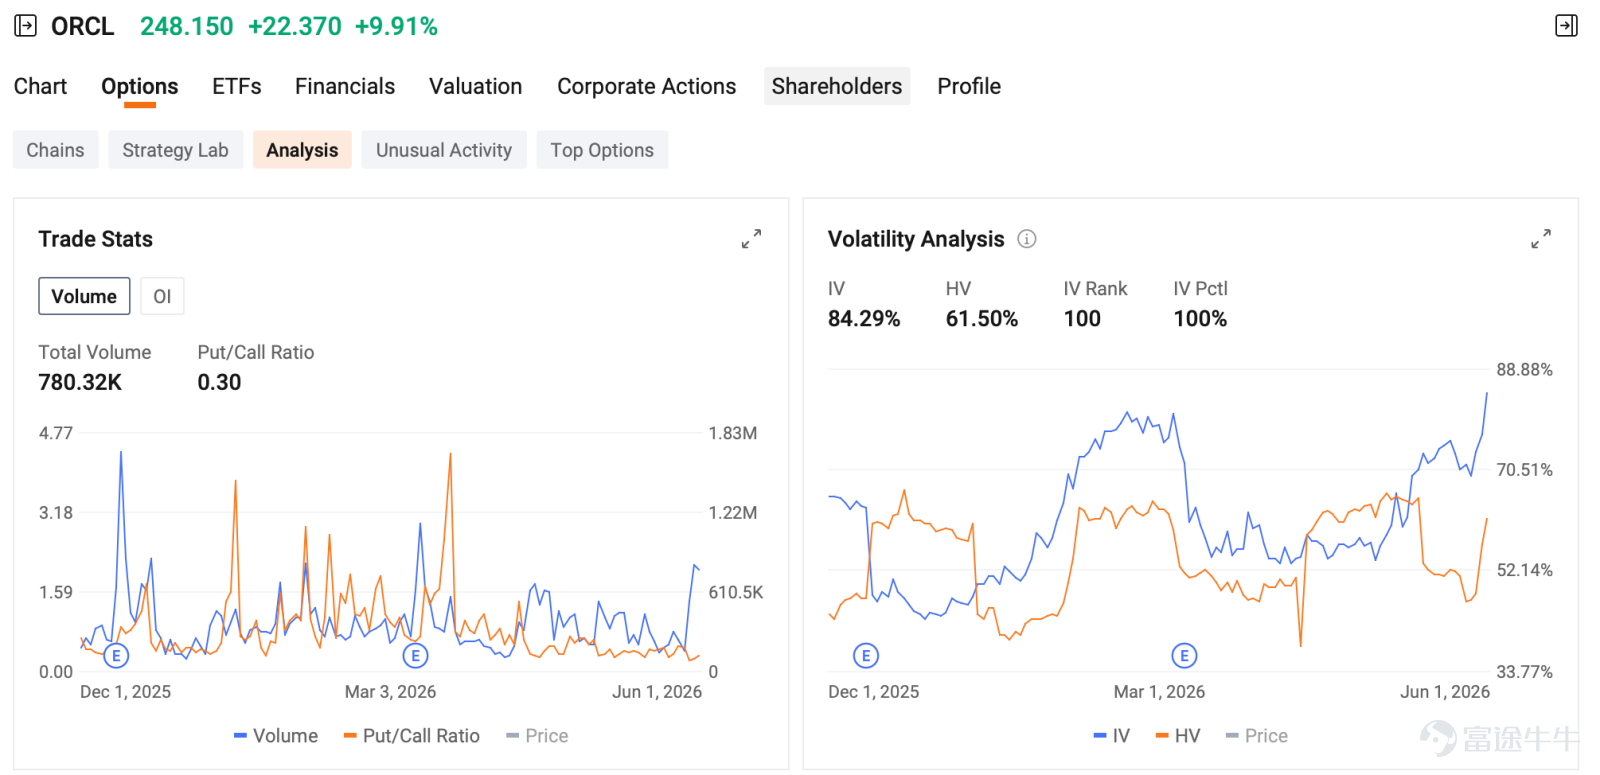The width and height of the screenshot is (1600, 775).
Task: Click the HV value 61.50%
Action: pyautogui.click(x=982, y=318)
